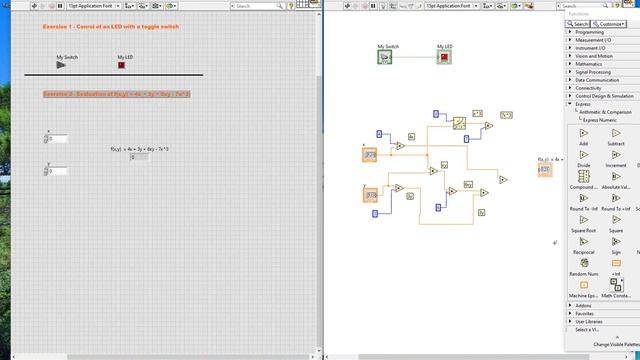Open Reorder menu in block diagram toolbar
The image size is (640, 360).
pos(516,6)
